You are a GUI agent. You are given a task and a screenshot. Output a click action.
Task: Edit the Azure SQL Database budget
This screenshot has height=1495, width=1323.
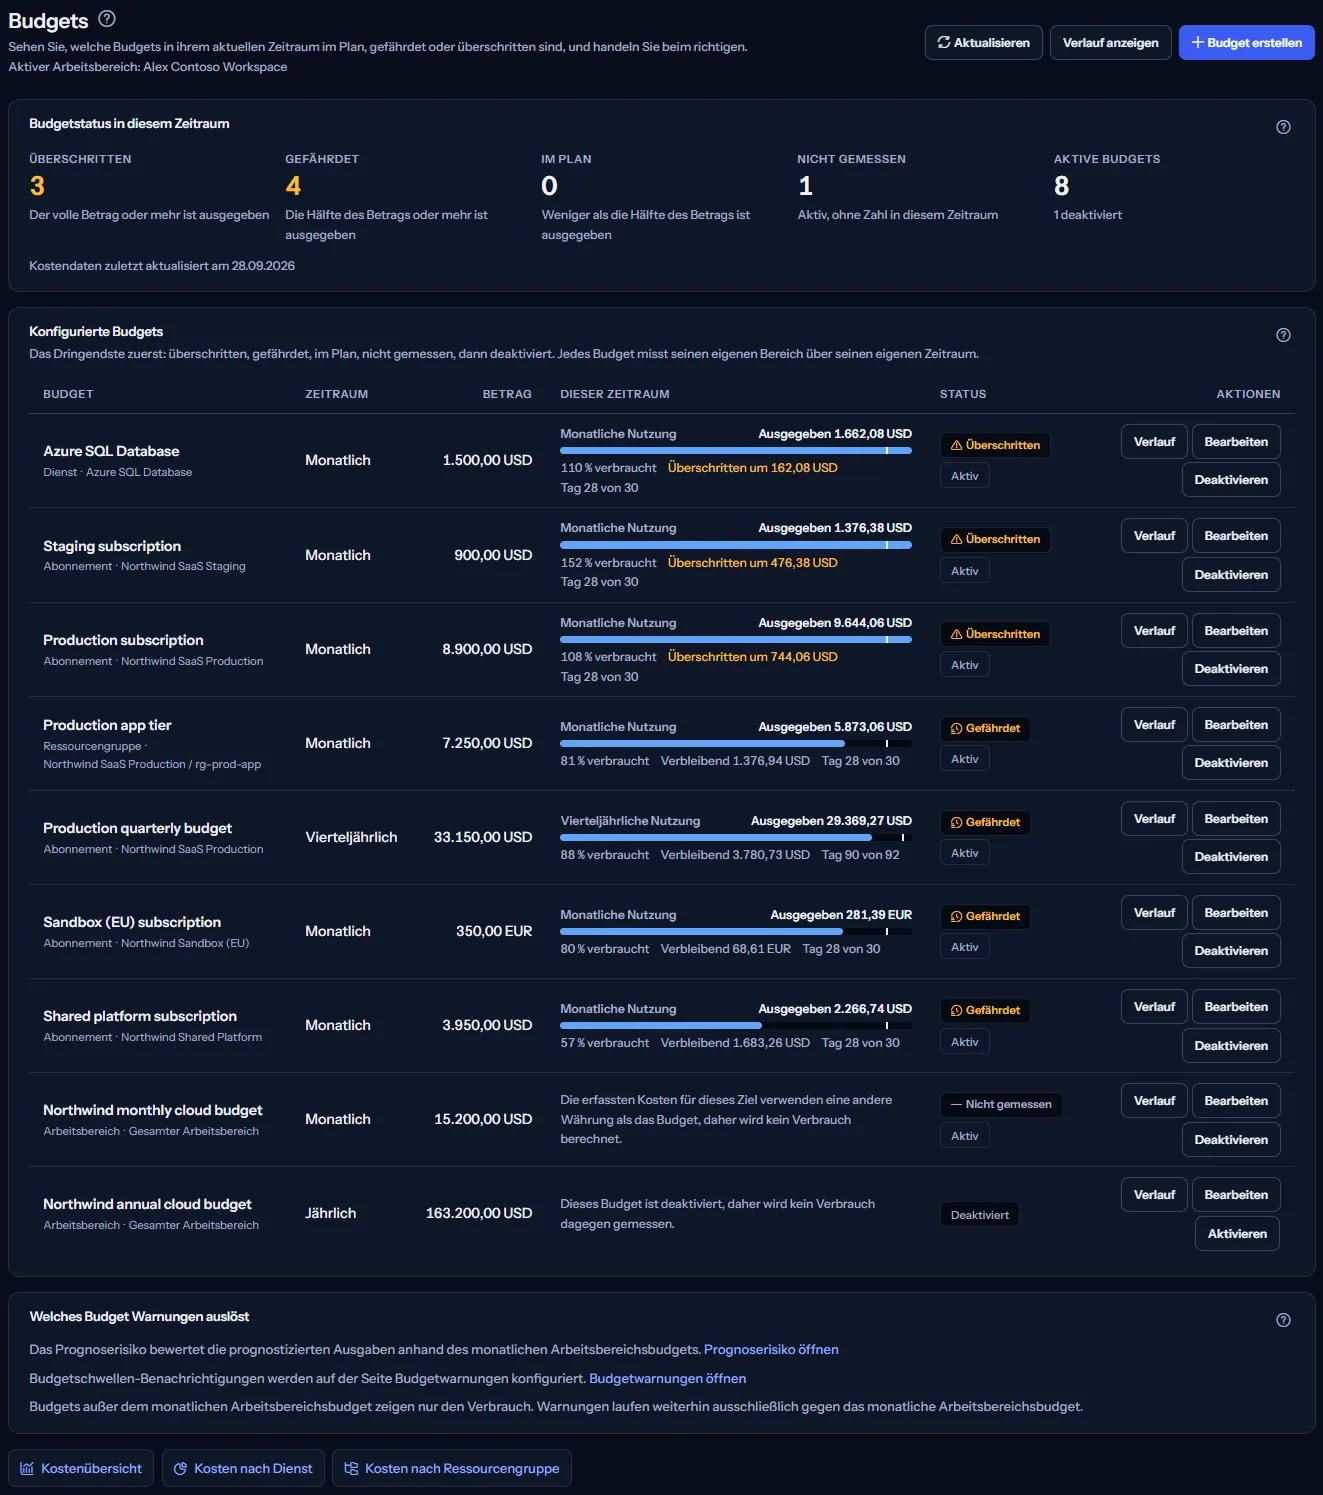(x=1236, y=442)
